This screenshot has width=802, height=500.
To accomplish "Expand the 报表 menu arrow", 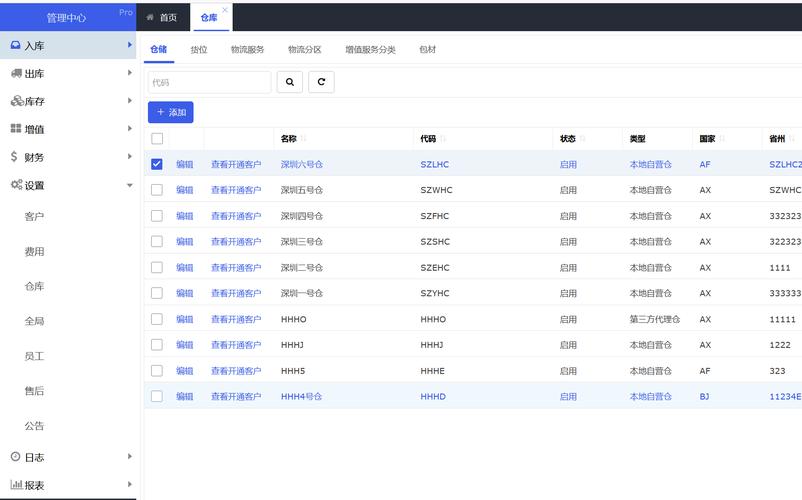I will [x=129, y=484].
